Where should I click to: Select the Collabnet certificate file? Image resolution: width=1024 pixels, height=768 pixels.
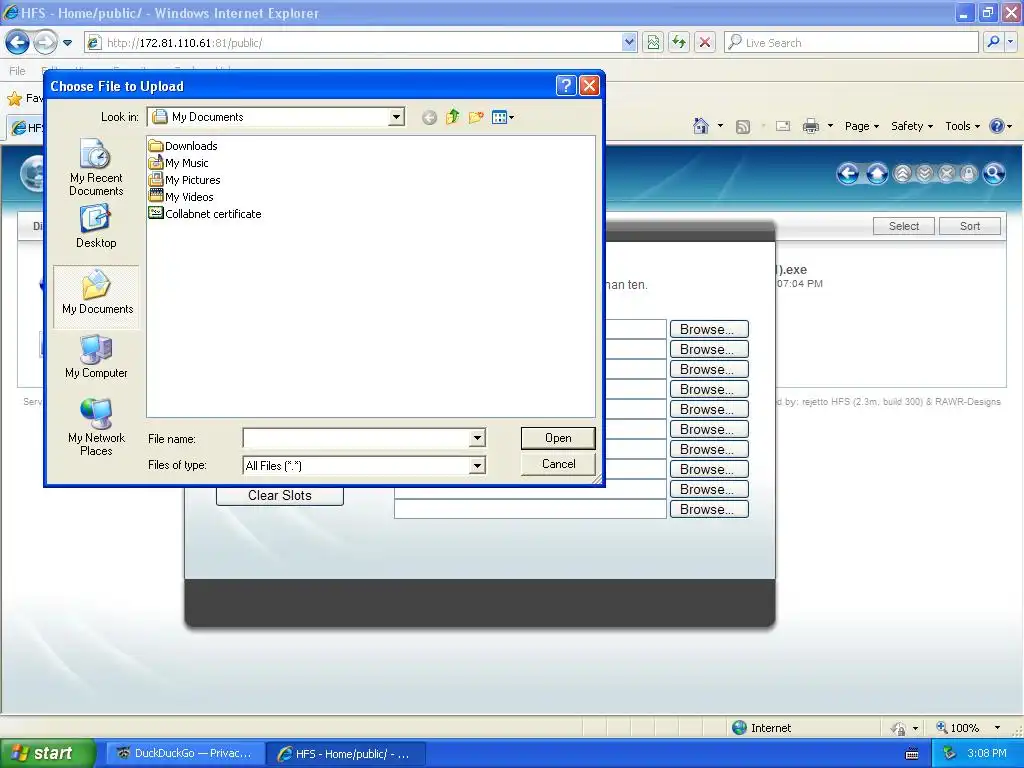(x=205, y=214)
